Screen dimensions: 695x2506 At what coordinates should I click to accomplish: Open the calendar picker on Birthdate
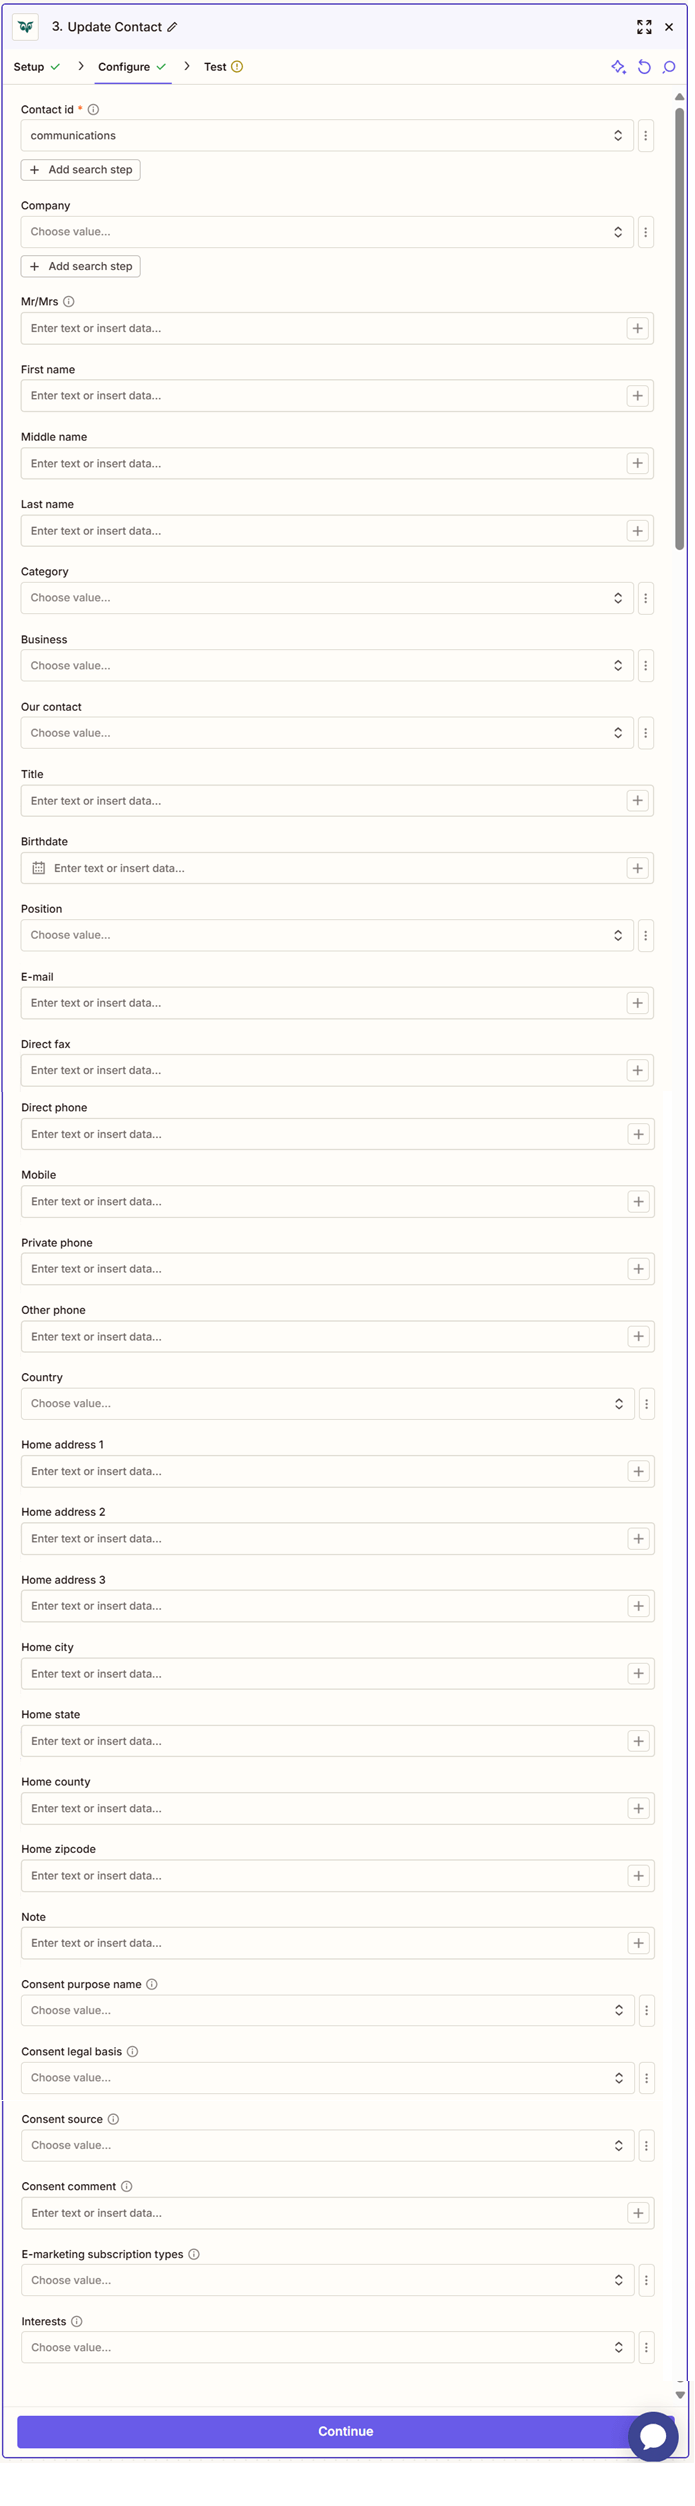click(38, 867)
